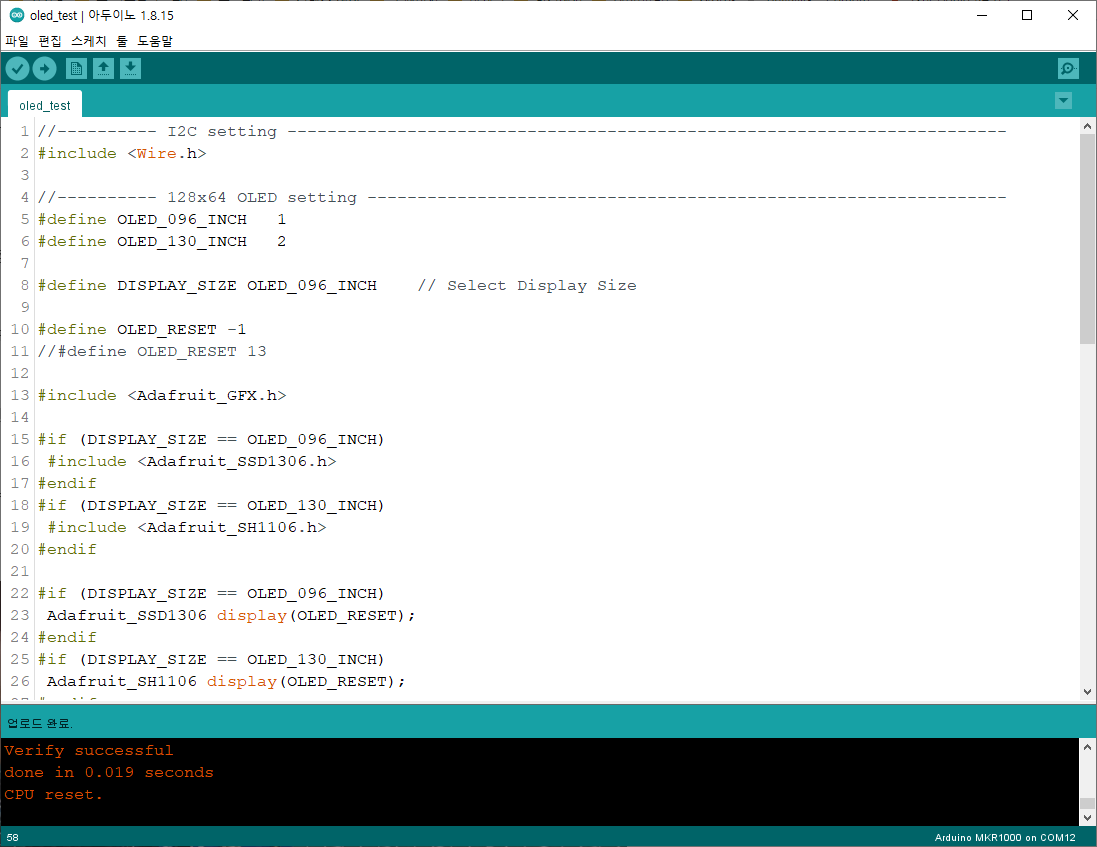This screenshot has width=1097, height=847.
Task: Click '#define OLED_130_INCH 2' line
Action: click(x=162, y=241)
